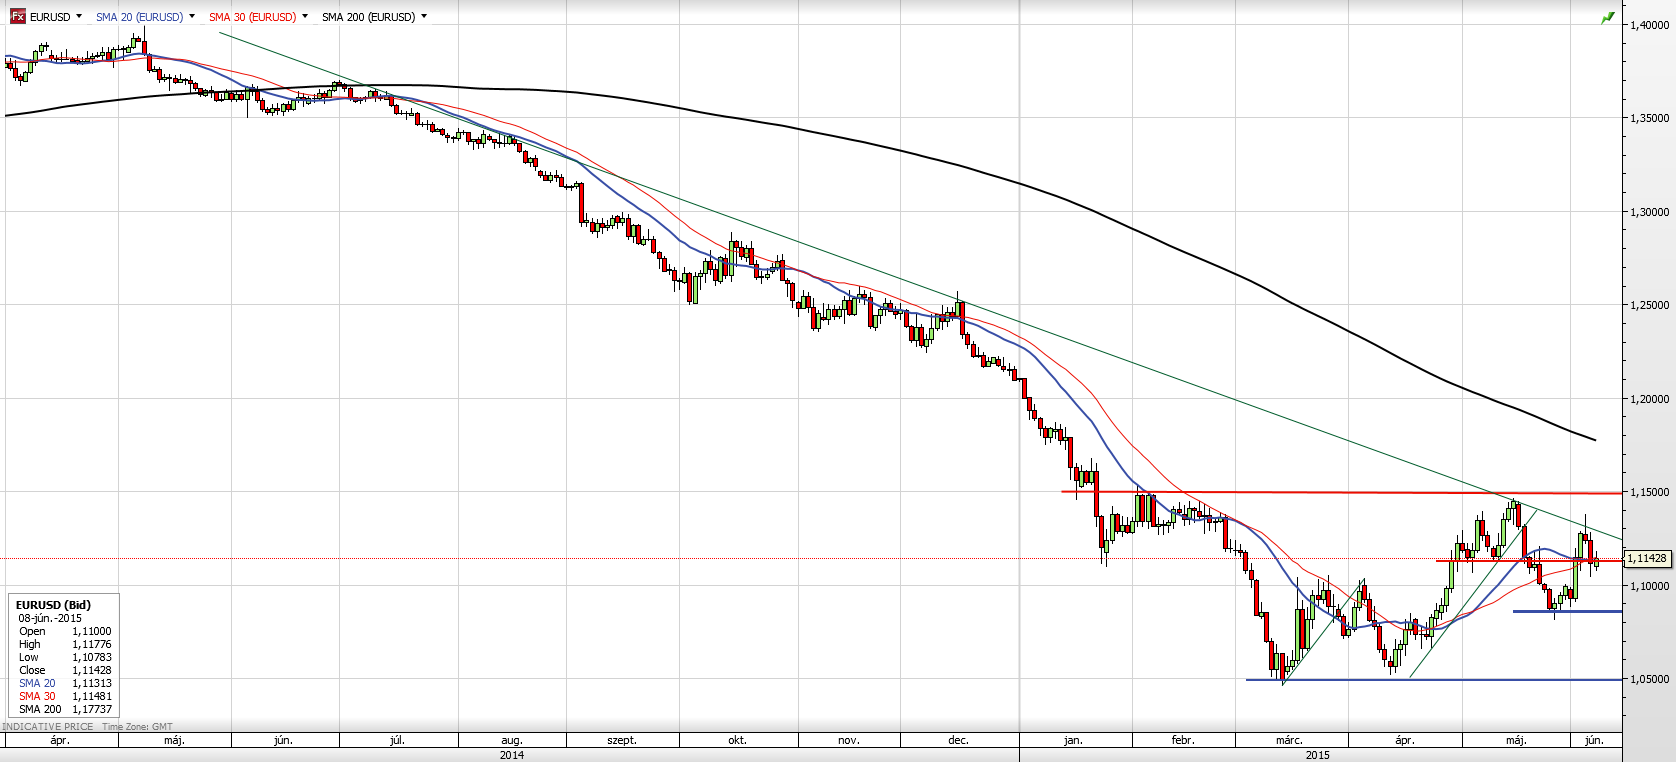The width and height of the screenshot is (1676, 762).
Task: Select the SMA 200 (EURUSD) indicator label
Action: 368,17
